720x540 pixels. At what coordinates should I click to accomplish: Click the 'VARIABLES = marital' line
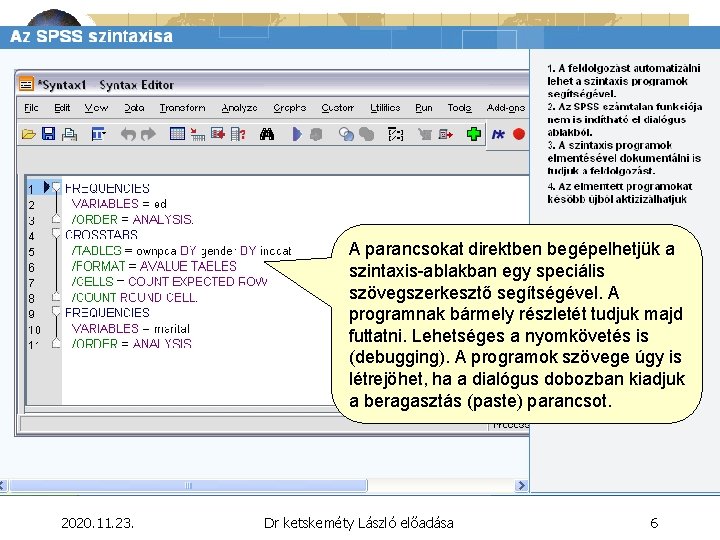tap(130, 328)
